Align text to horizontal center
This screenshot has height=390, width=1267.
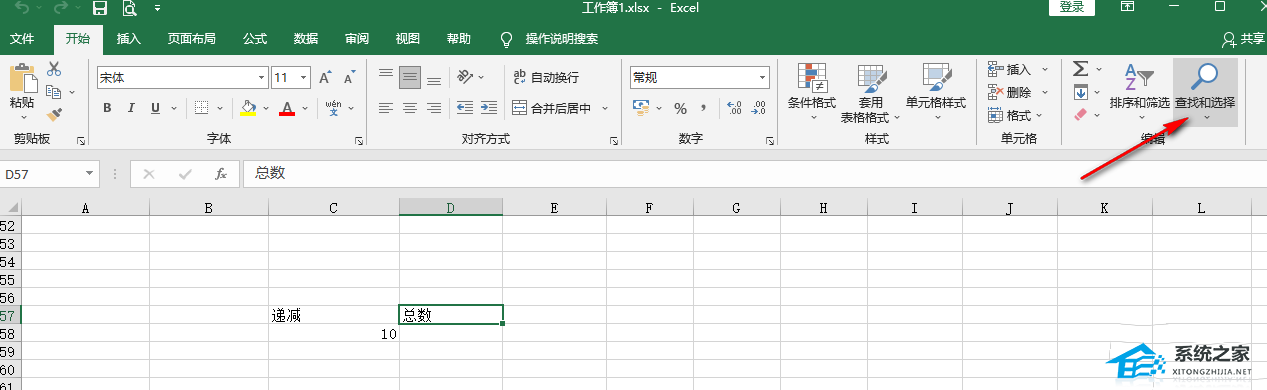tap(410, 108)
